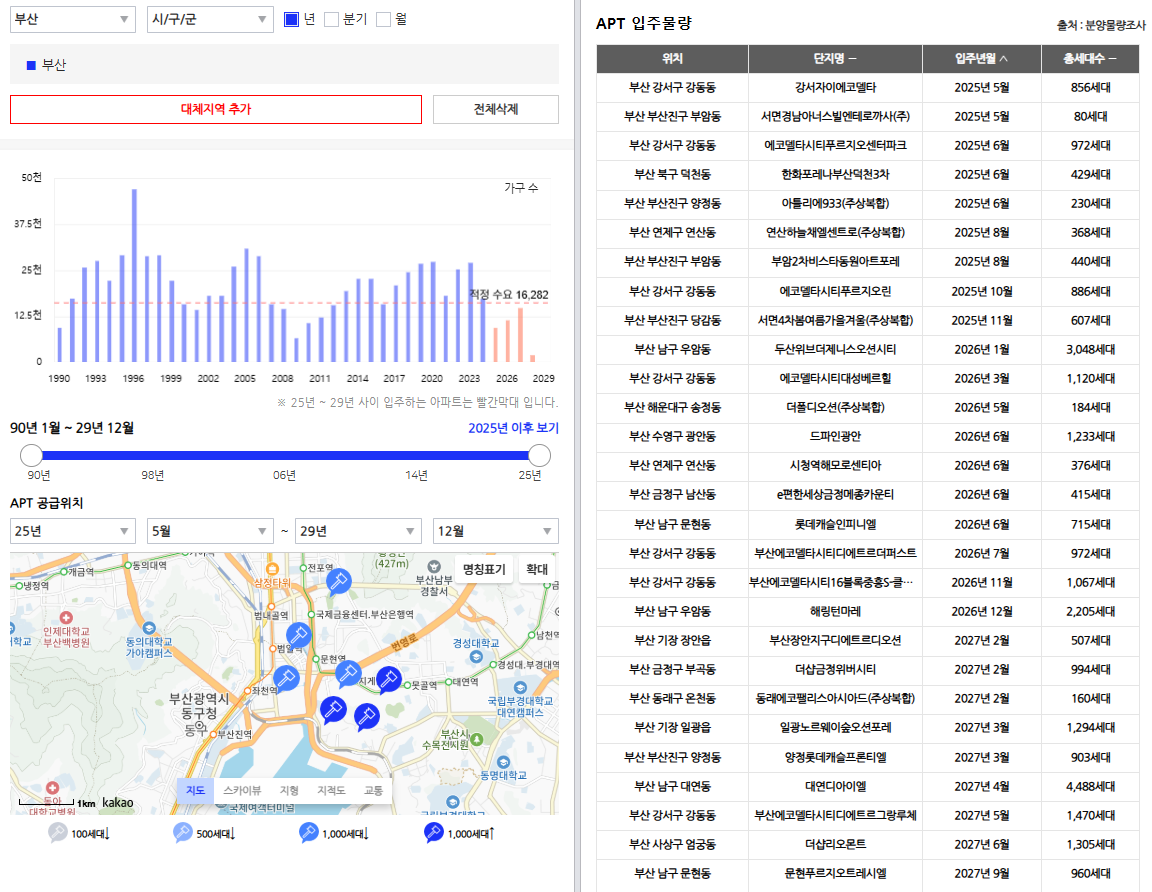Viewport: 1152px width, 892px height.
Task: Click the 국립부경대학교 대연캠퍼스 icon on the map
Action: tap(520, 688)
